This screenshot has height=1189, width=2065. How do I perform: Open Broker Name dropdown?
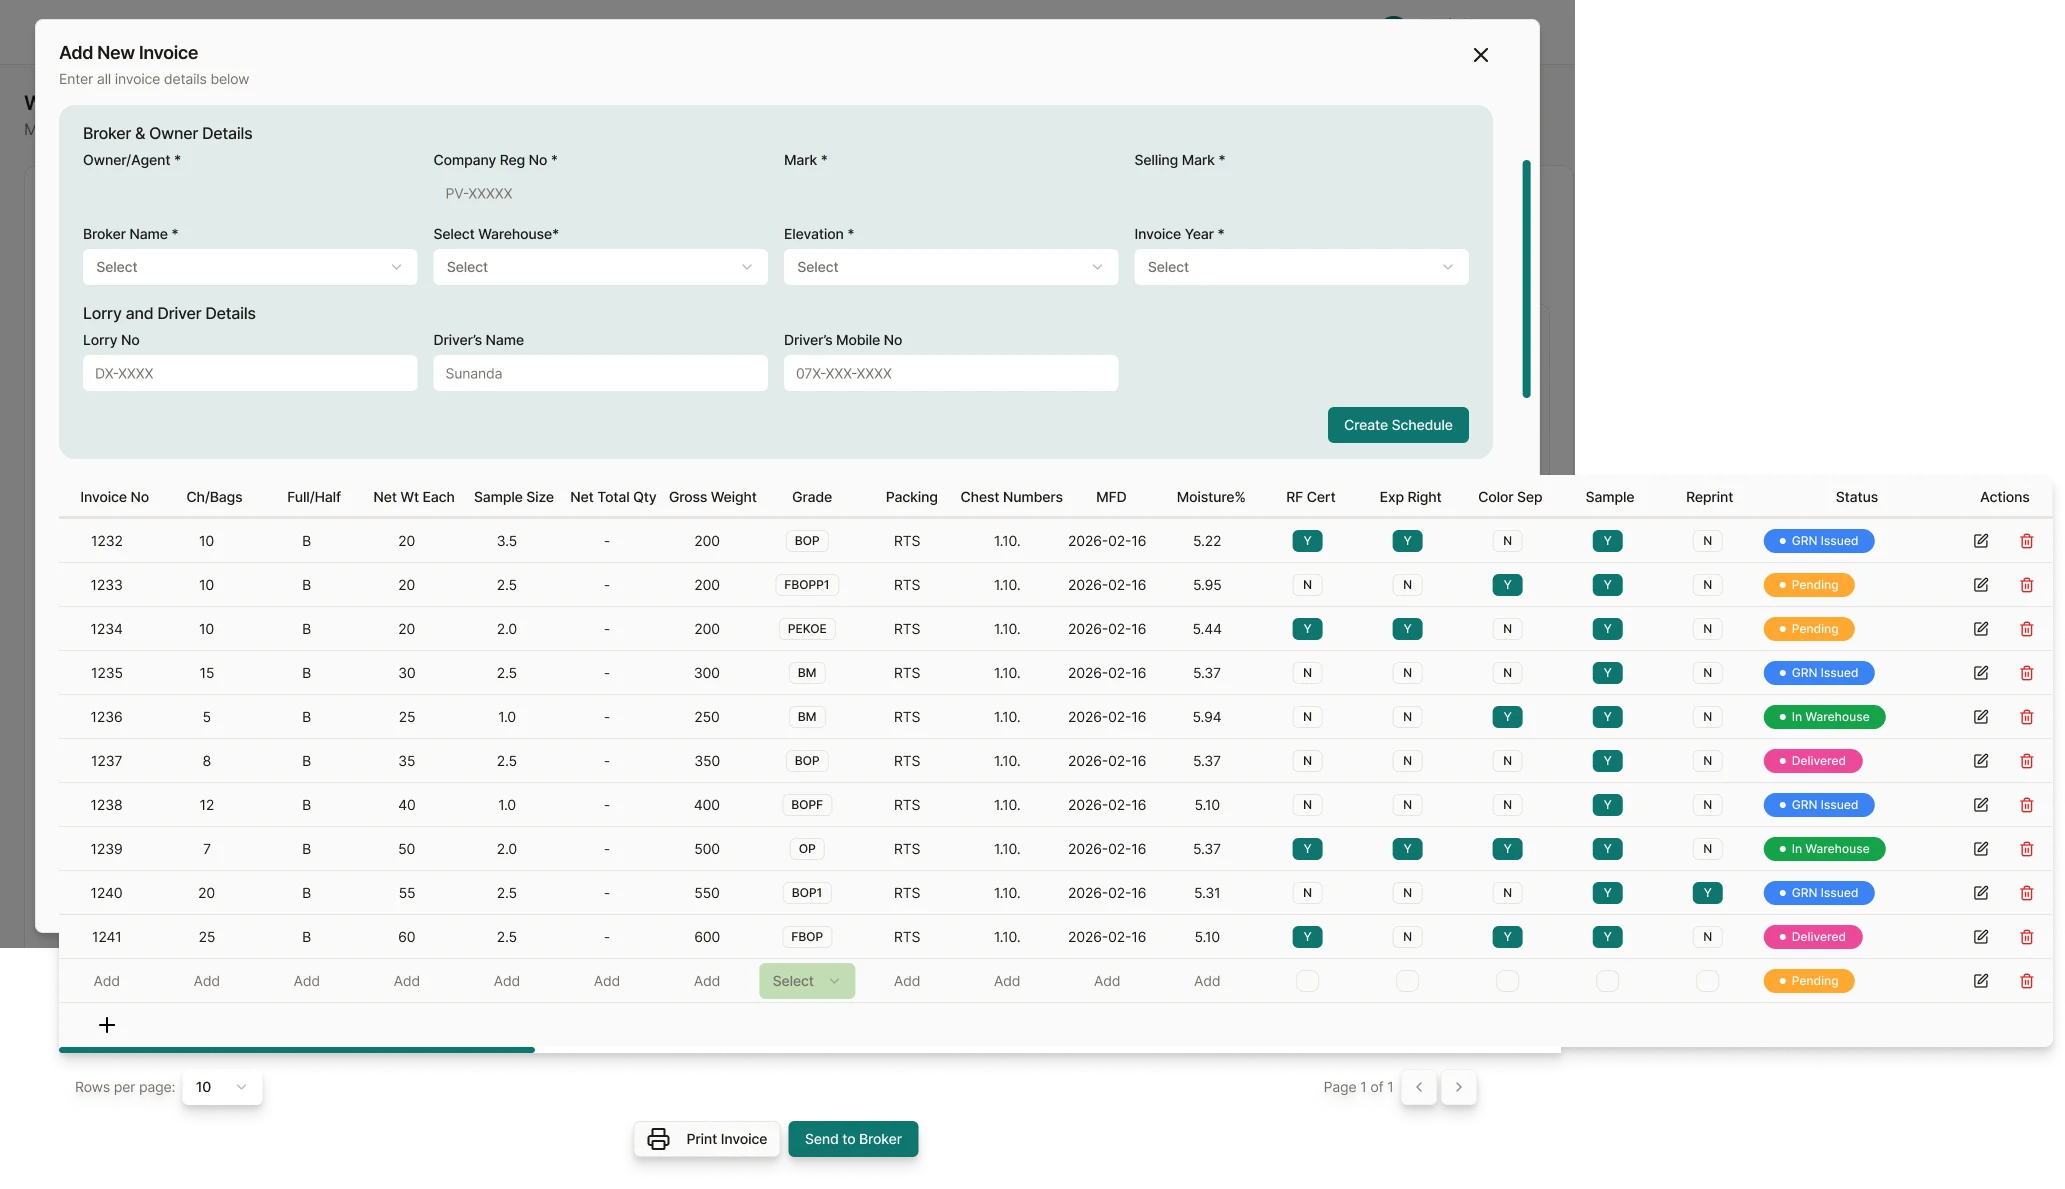[250, 267]
